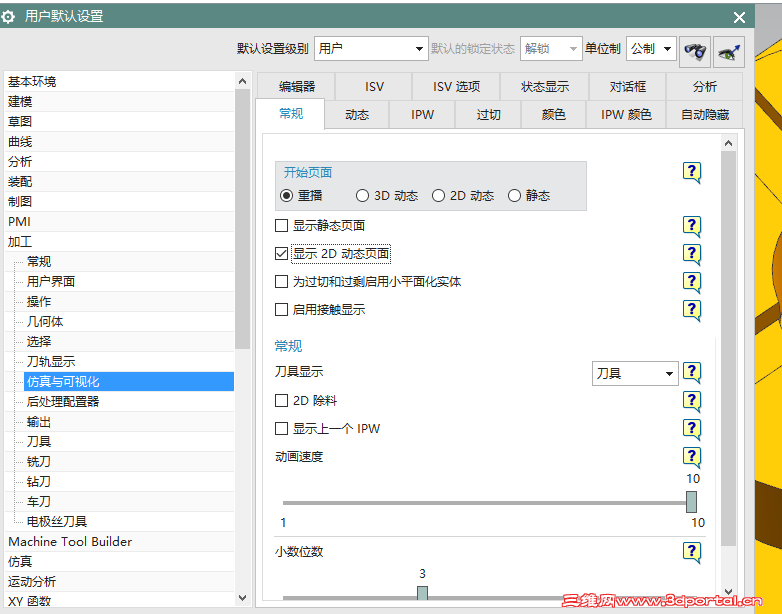Uncheck 显示 2D 动态页面 checkbox
This screenshot has height=614, width=782.
coord(281,254)
